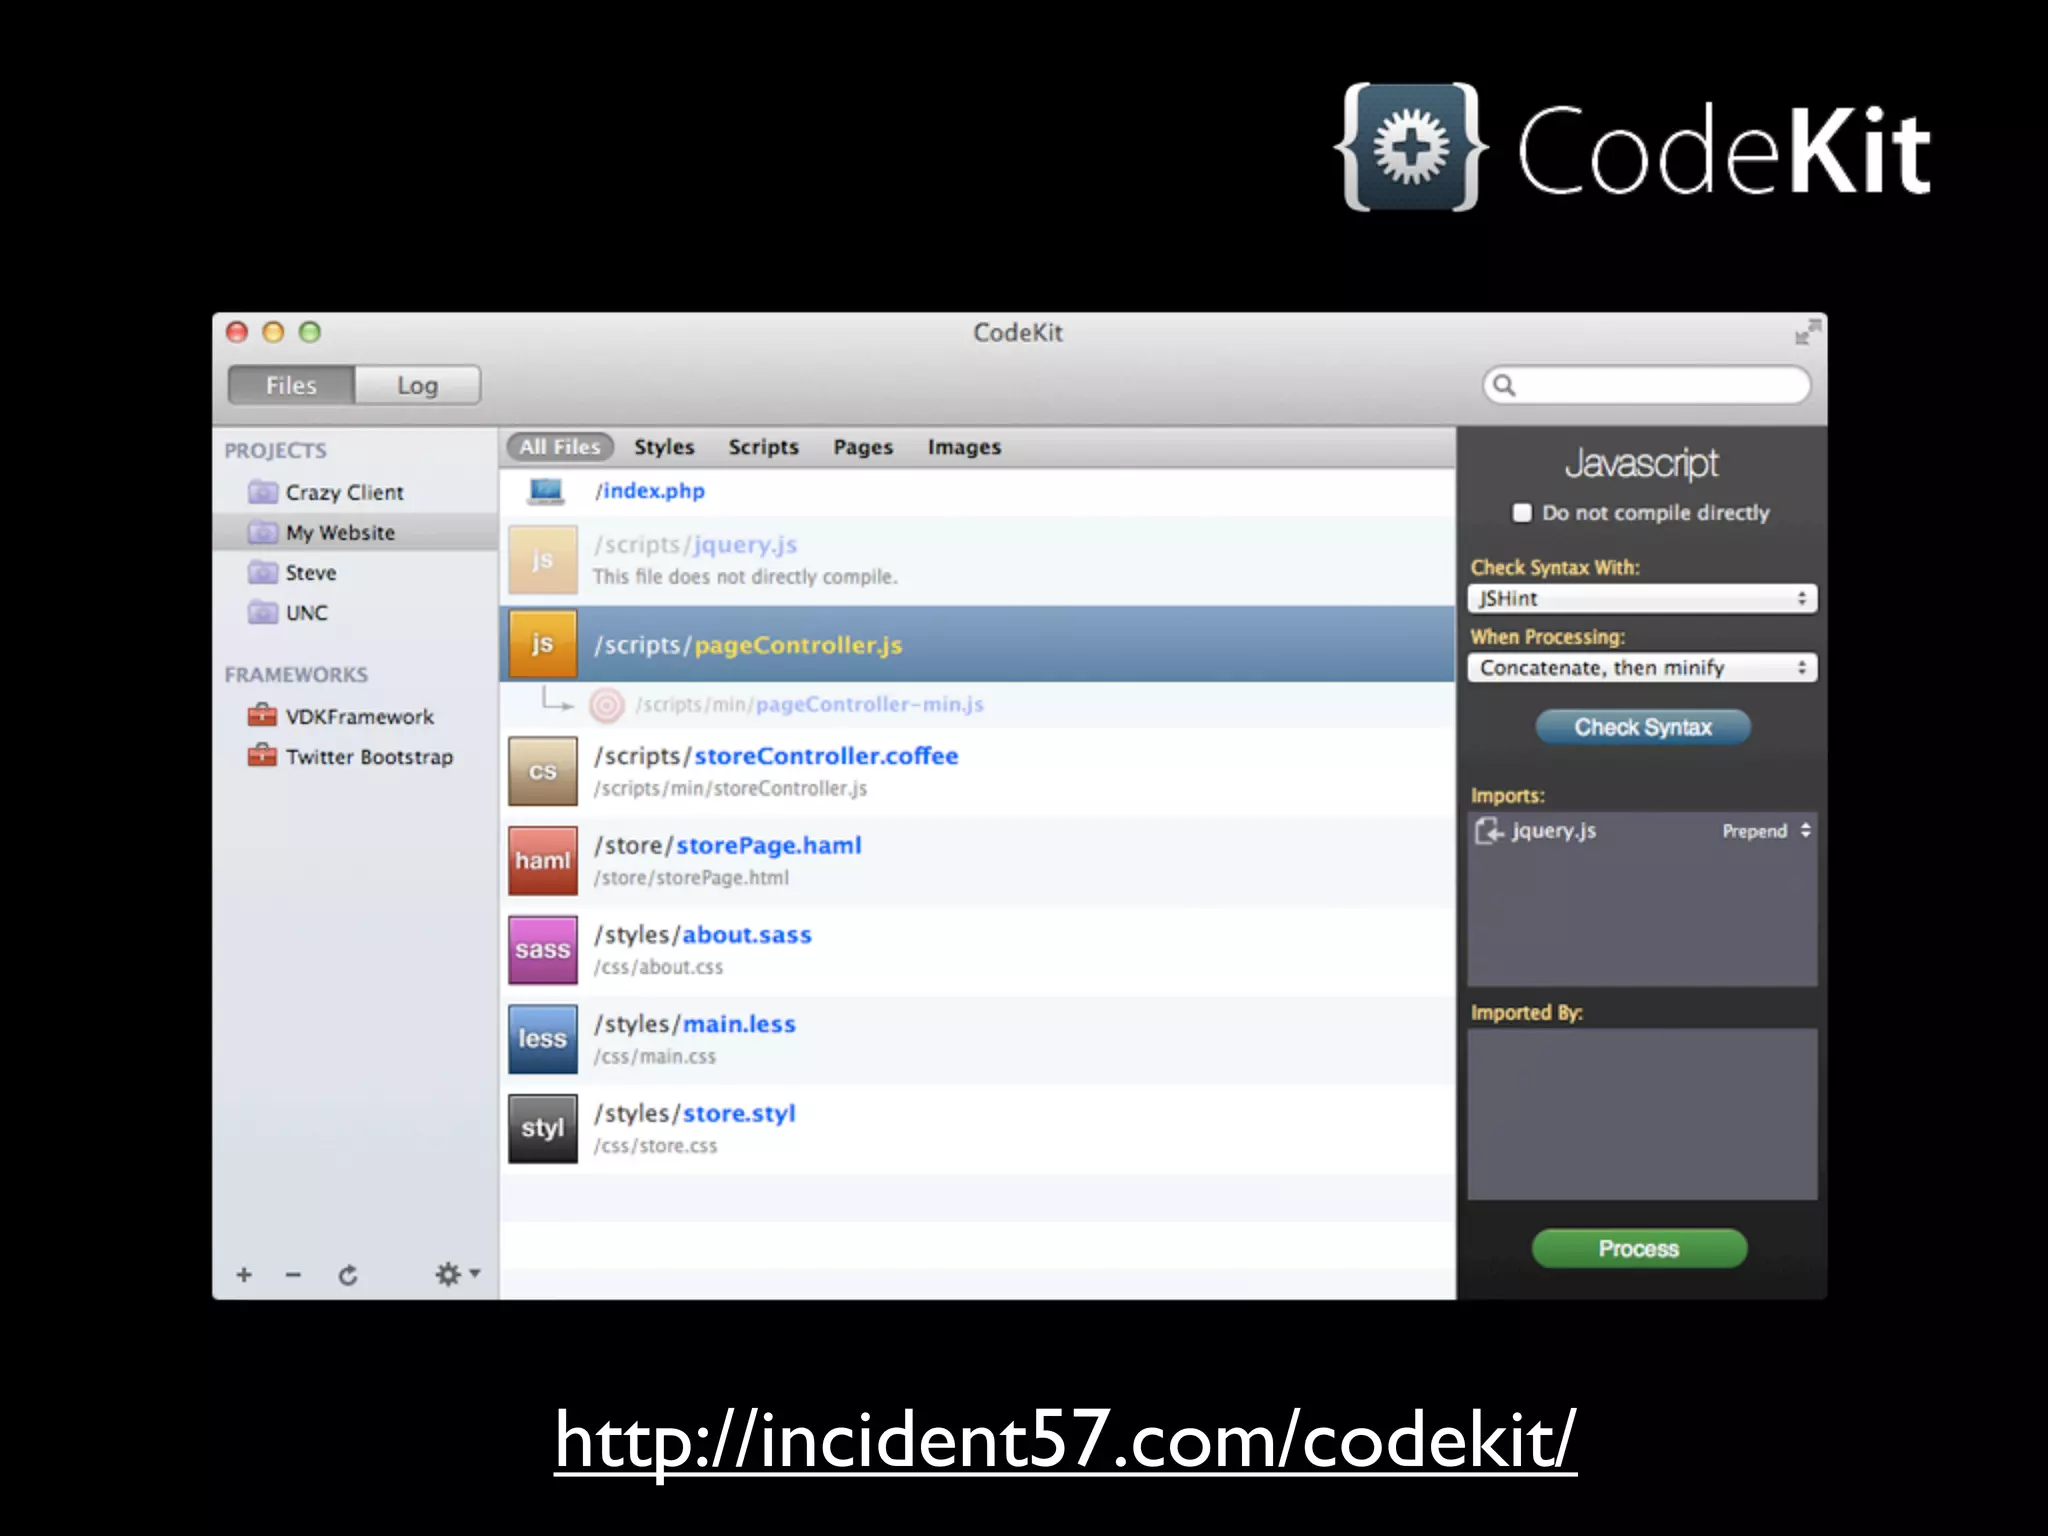
Task: Open the 'Concatenate, then minify' dropdown
Action: pos(1641,667)
